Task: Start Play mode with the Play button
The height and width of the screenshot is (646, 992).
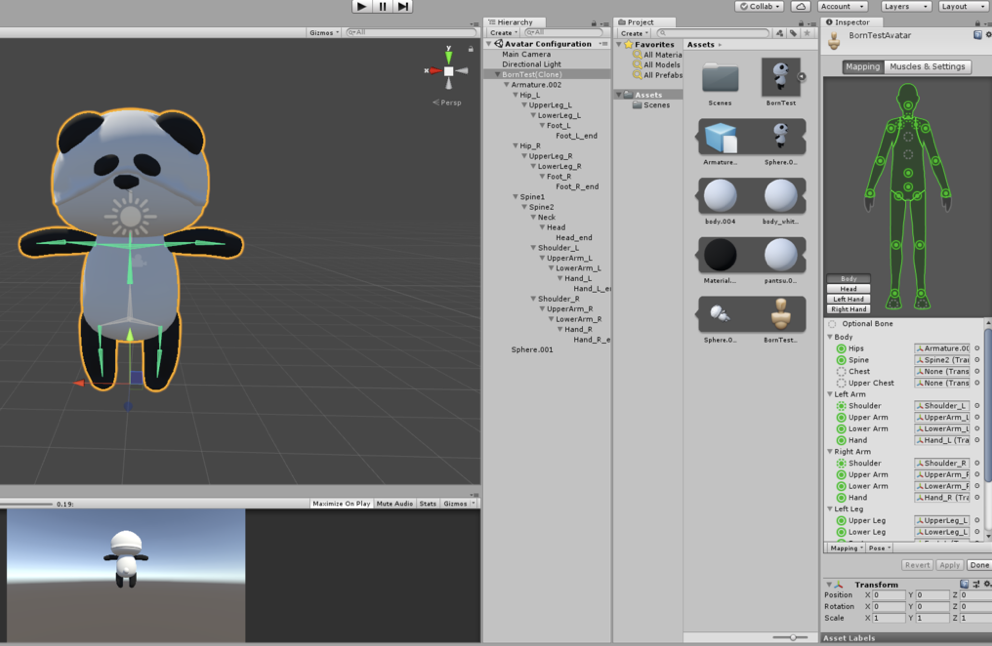Action: click(361, 6)
